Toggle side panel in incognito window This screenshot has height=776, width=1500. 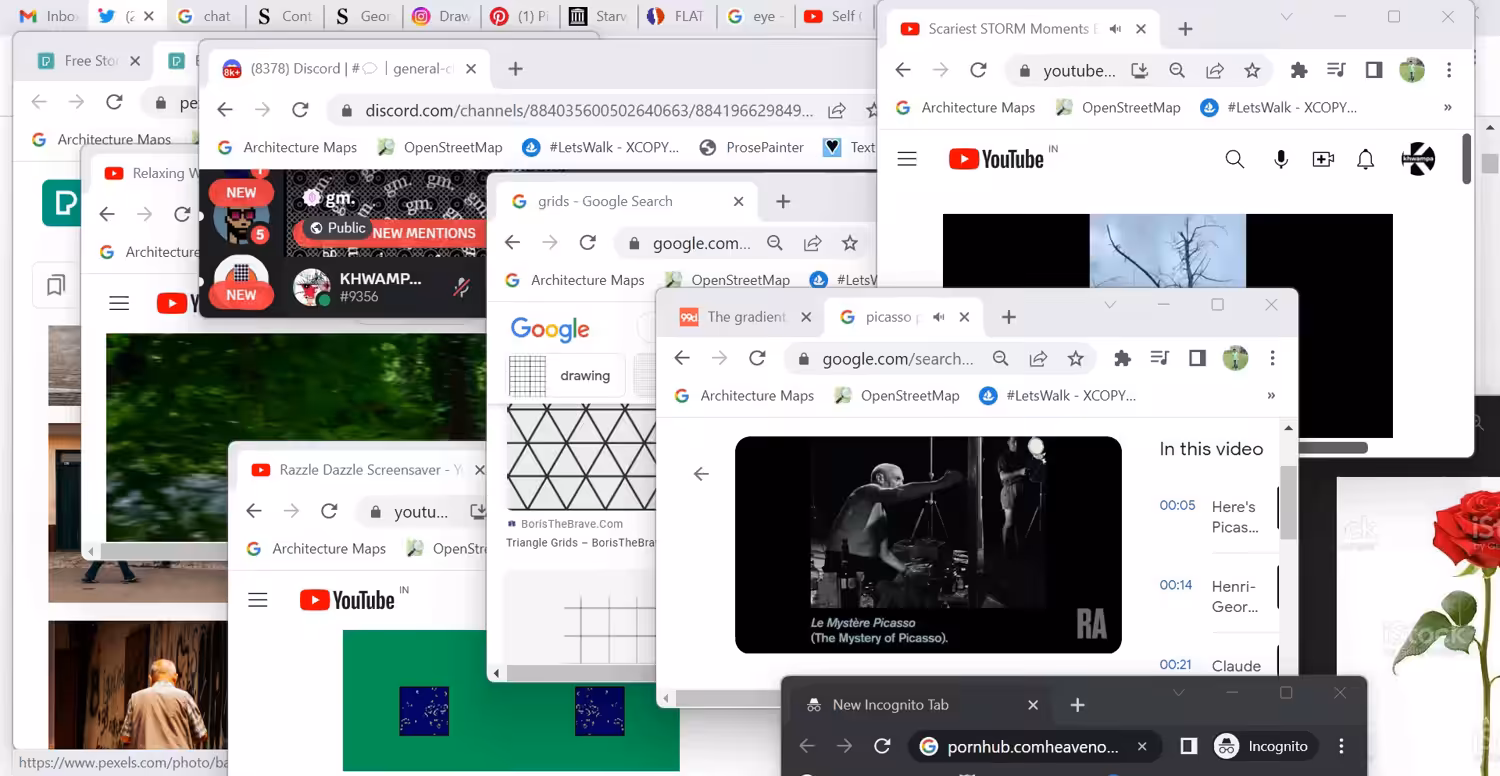click(x=1188, y=746)
